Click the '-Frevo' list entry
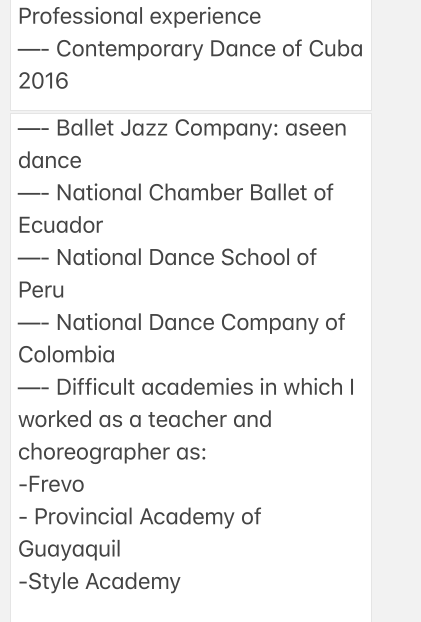Viewport: 421px width, 622px height. point(51,484)
